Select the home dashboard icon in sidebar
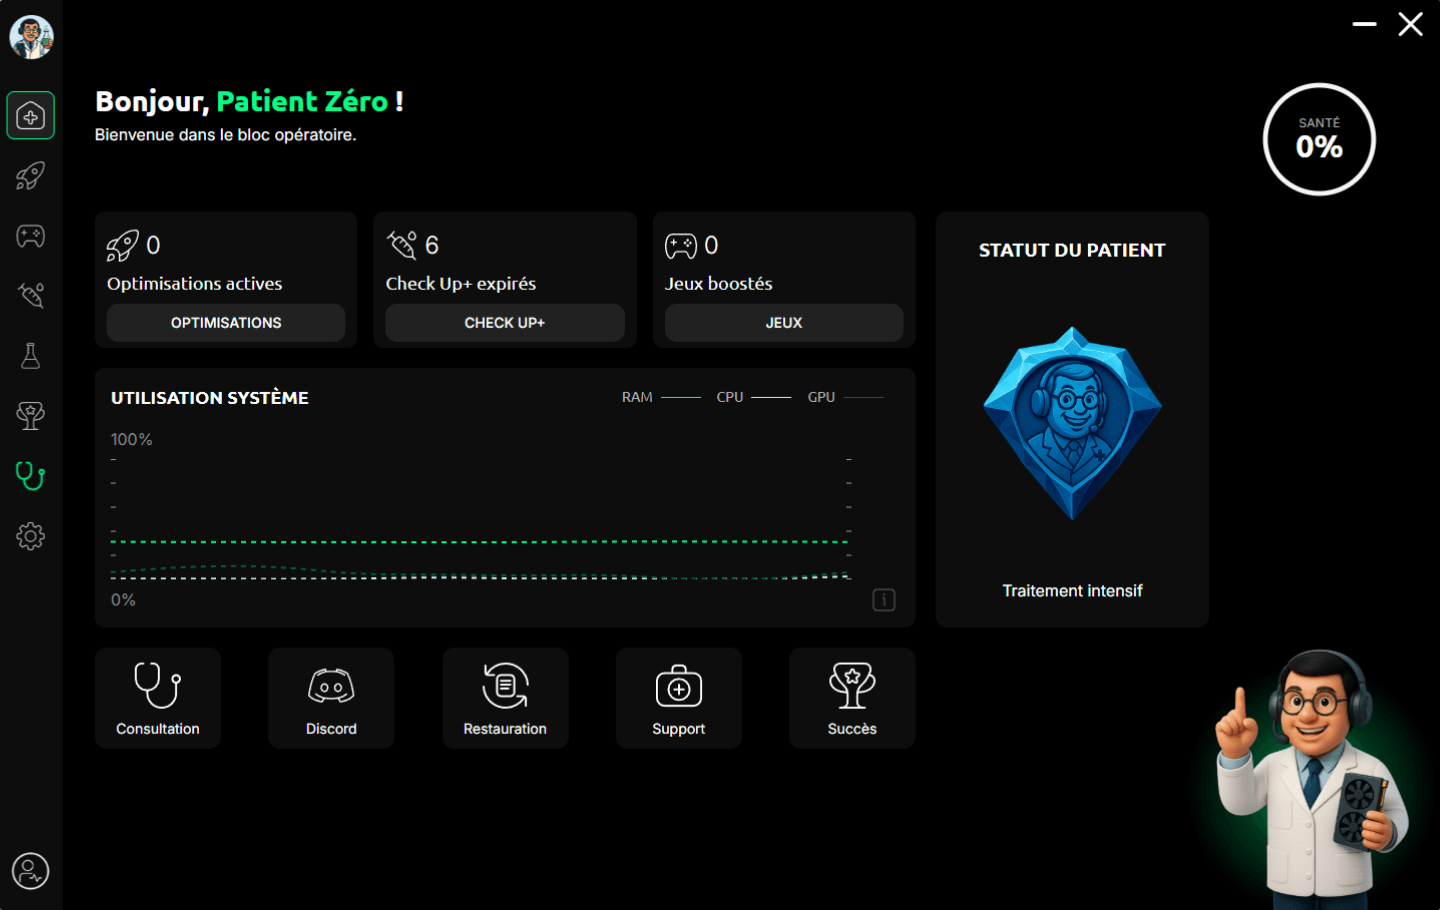 [x=30, y=115]
